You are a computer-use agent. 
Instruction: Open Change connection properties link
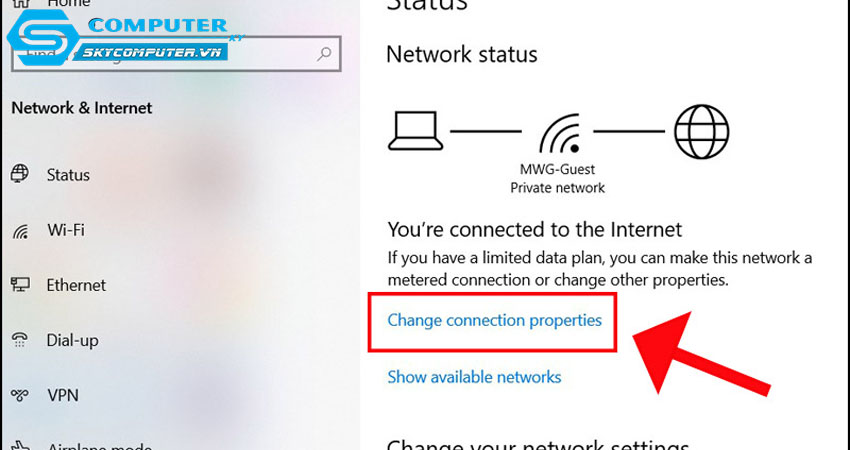[x=494, y=320]
